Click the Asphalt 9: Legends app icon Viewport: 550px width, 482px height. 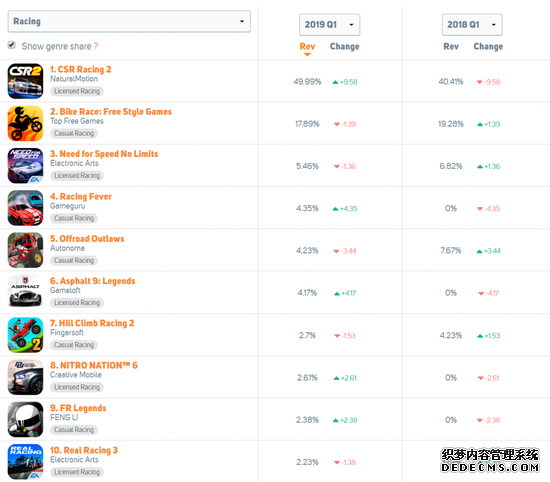(26, 293)
